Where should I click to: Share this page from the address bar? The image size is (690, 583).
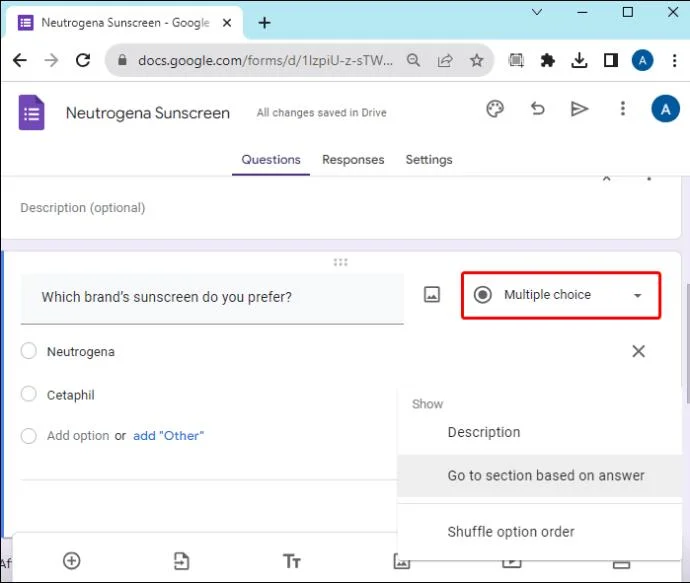445,60
